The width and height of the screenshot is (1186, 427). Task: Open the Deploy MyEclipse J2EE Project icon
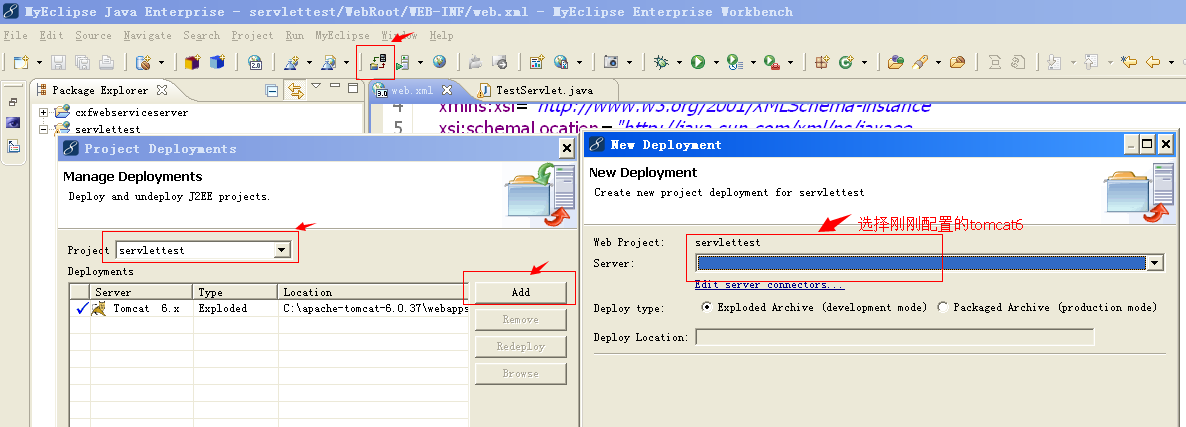click(x=378, y=63)
